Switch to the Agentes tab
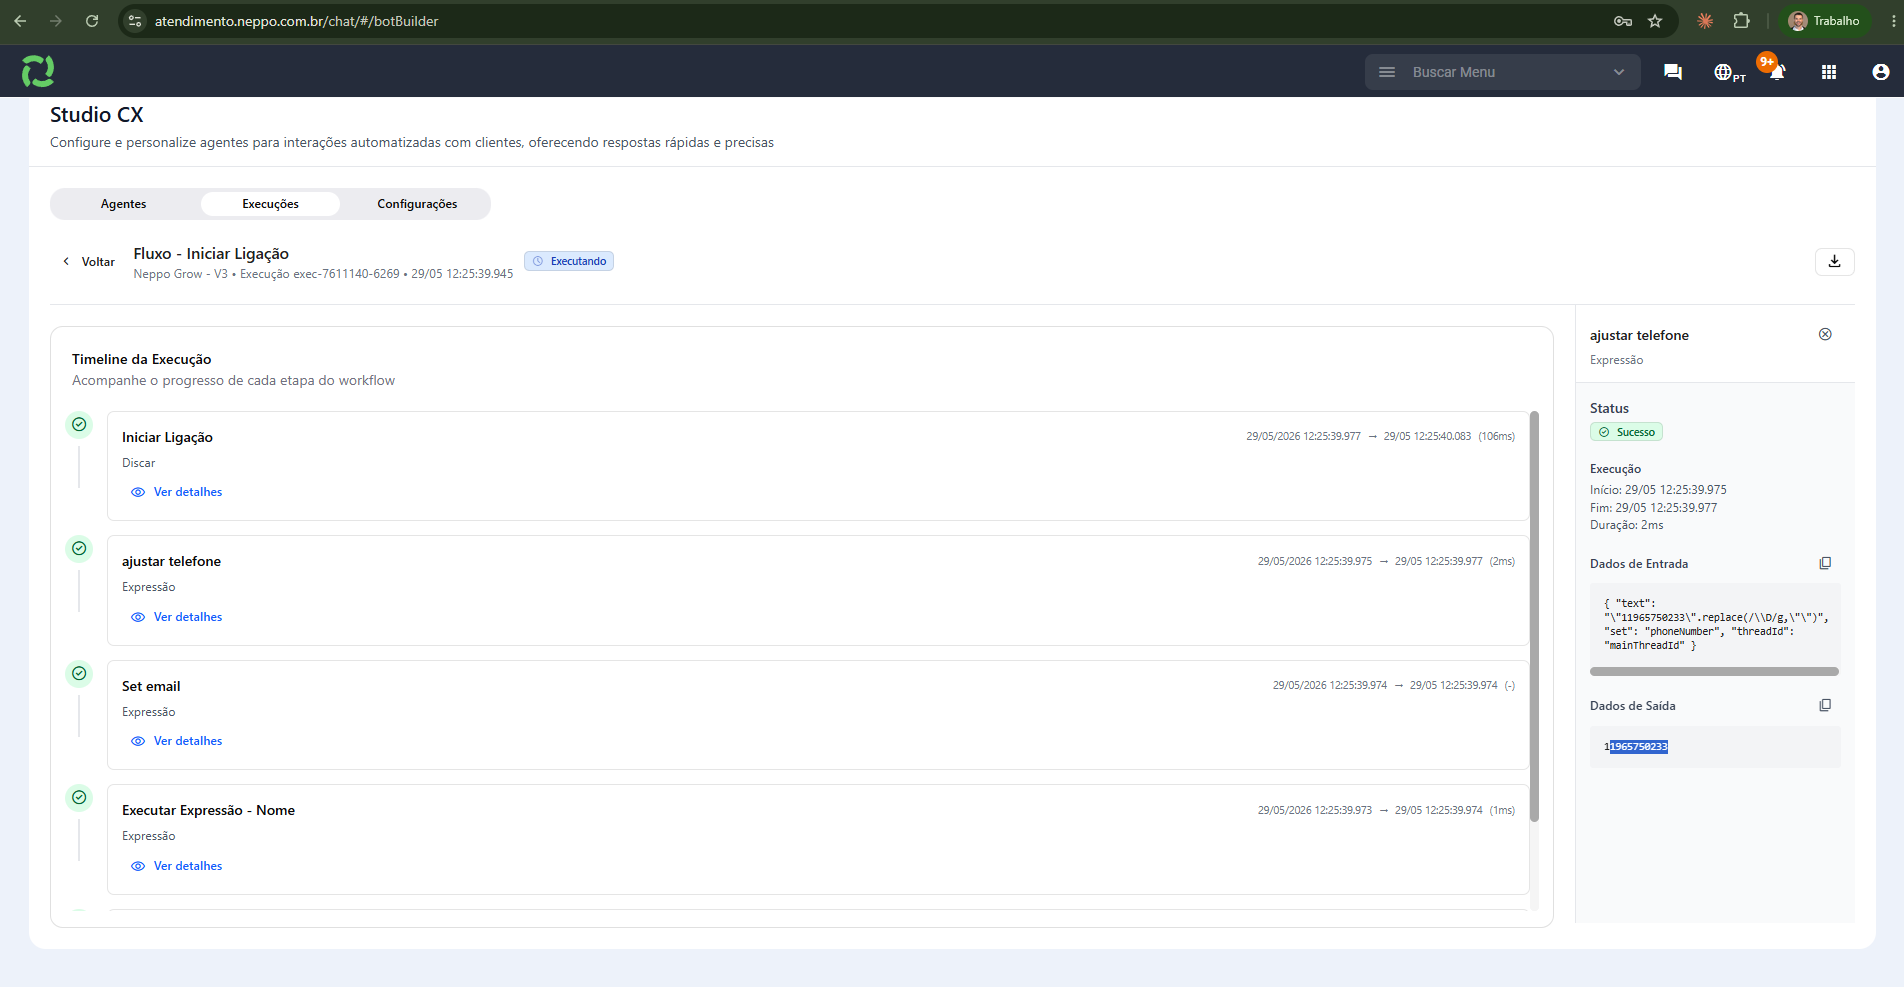The width and height of the screenshot is (1904, 987). [124, 204]
